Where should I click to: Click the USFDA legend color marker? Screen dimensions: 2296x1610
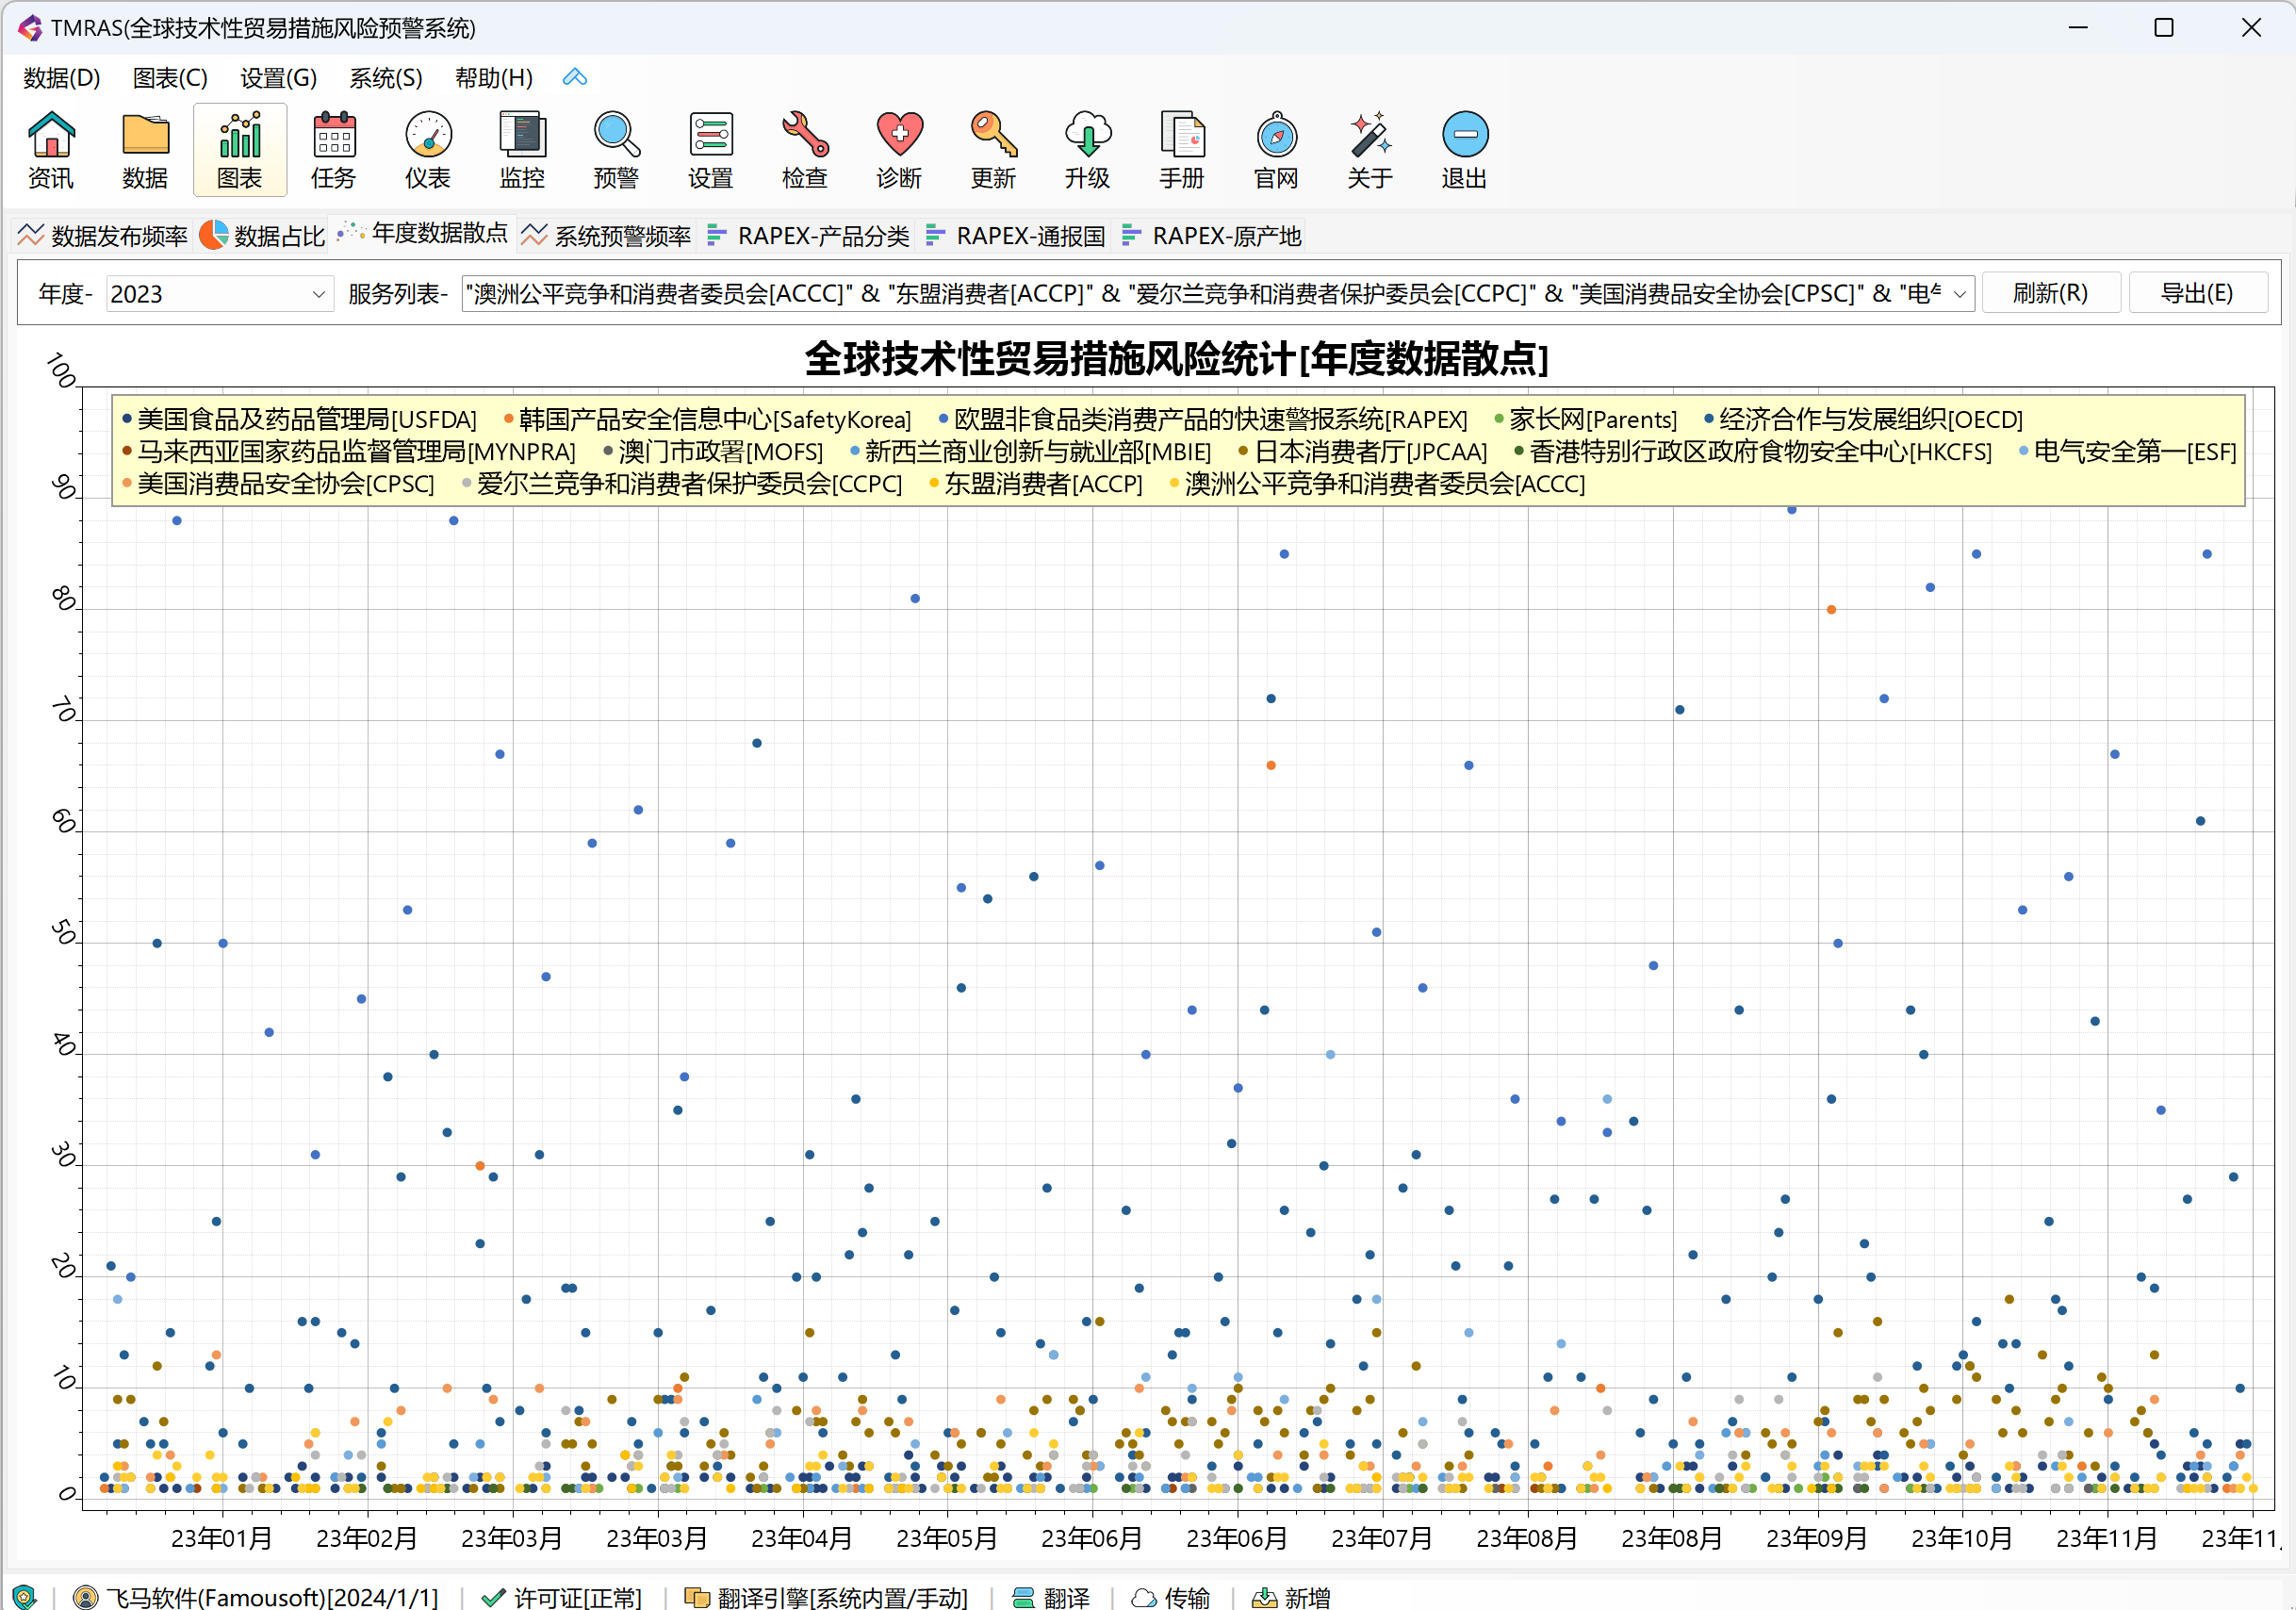coord(127,418)
